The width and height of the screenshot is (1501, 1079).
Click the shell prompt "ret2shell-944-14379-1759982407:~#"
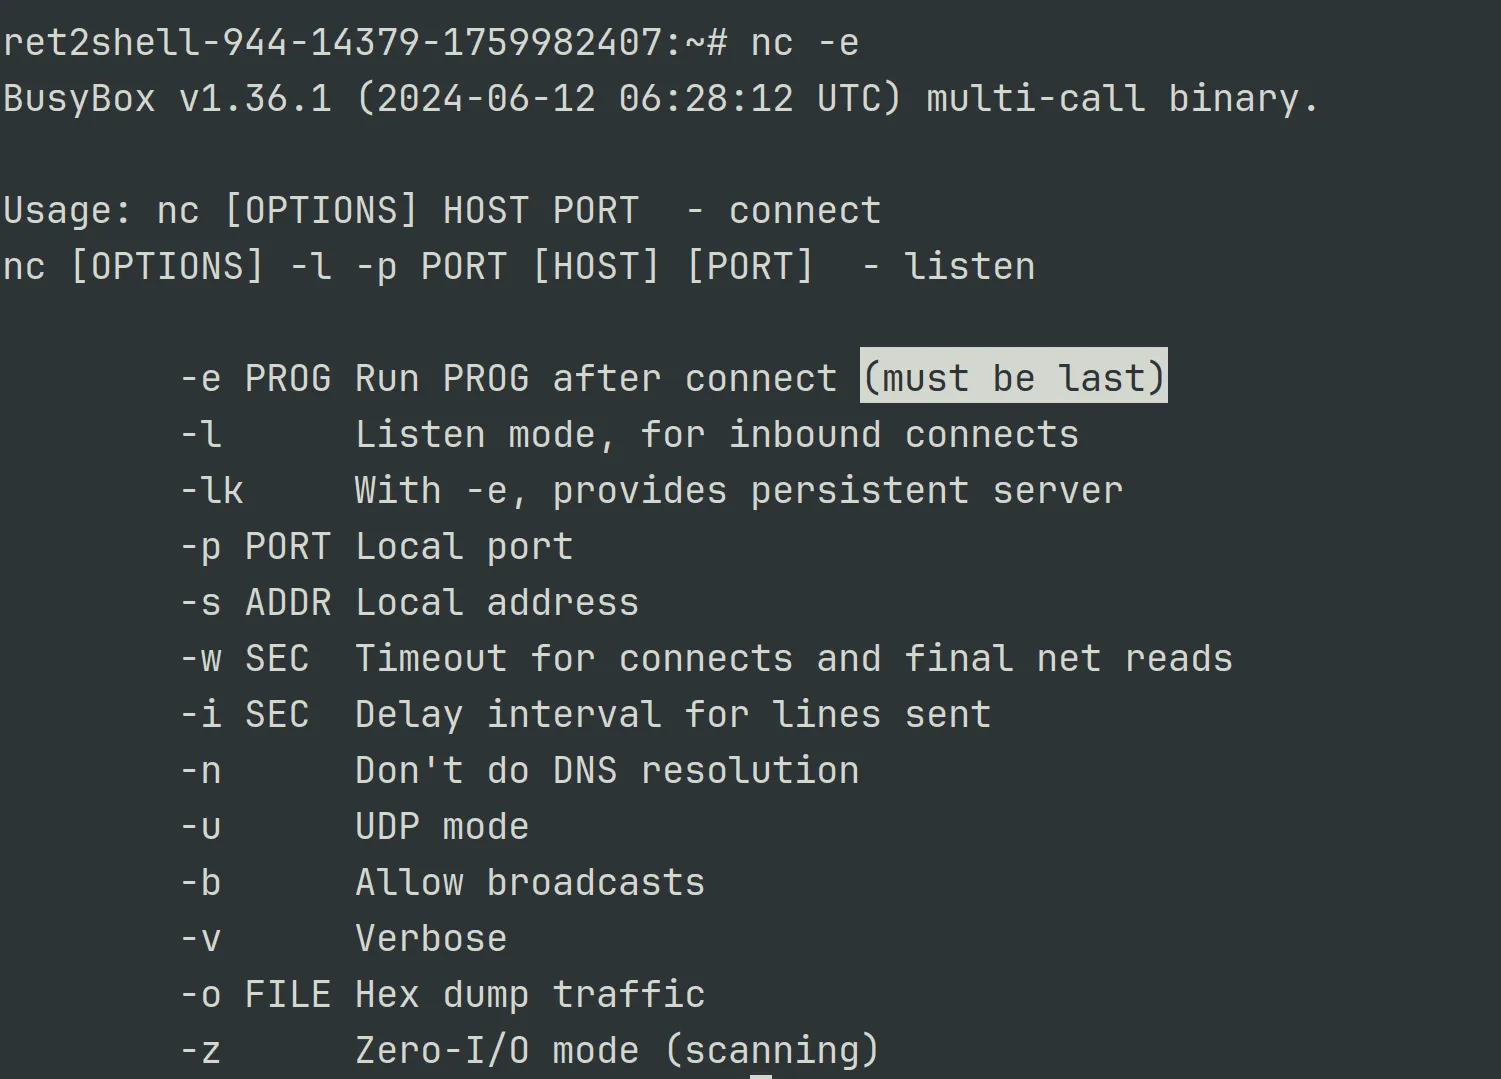click(365, 42)
